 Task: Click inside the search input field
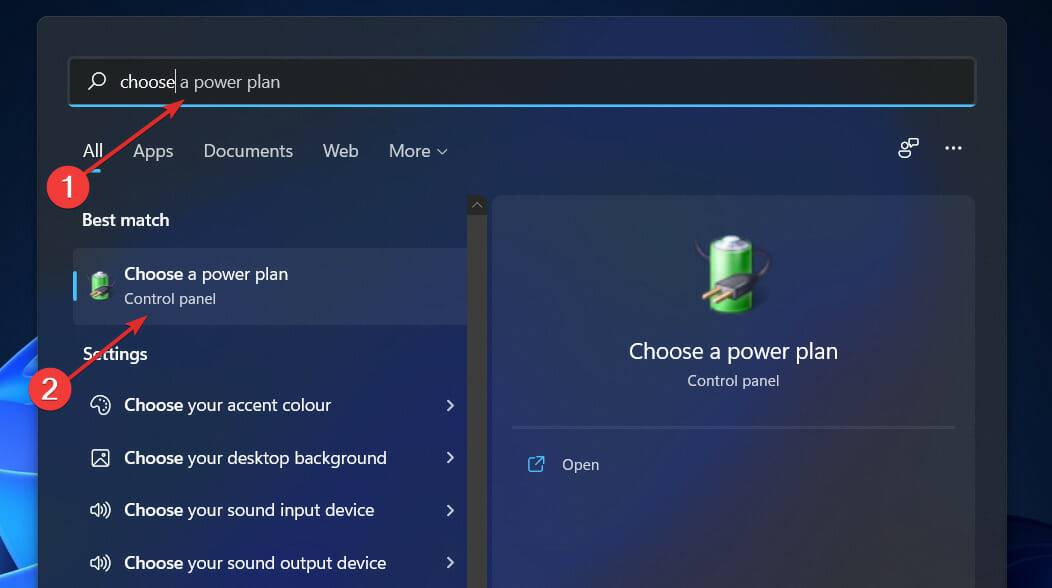click(400, 81)
